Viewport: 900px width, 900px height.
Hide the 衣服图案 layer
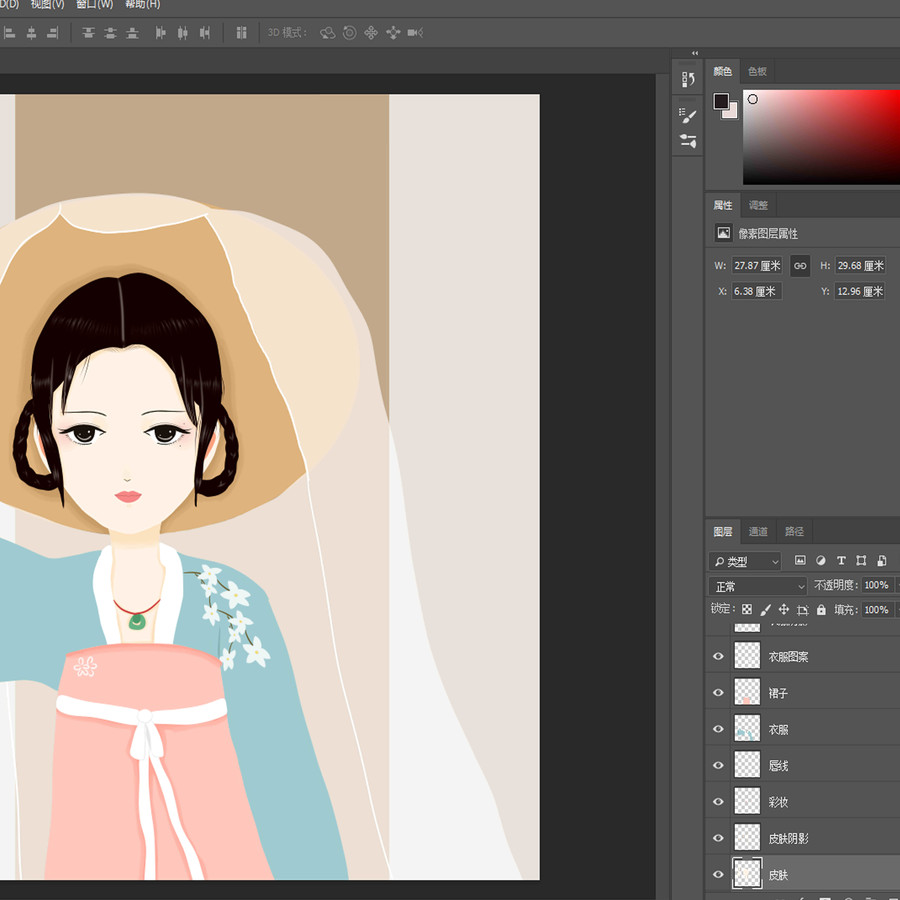tap(718, 656)
